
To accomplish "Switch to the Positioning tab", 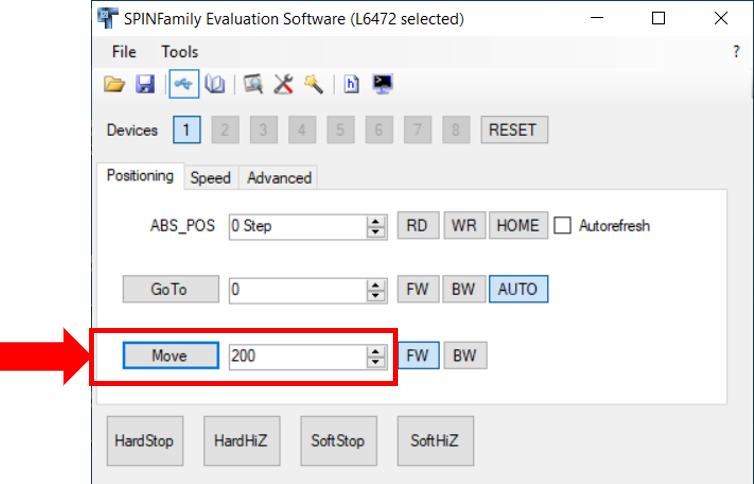I will tap(140, 176).
